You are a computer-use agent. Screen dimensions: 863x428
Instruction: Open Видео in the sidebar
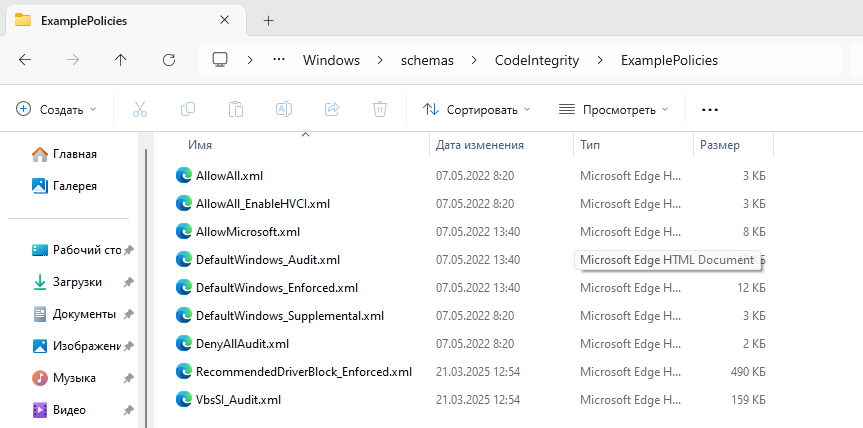69,410
